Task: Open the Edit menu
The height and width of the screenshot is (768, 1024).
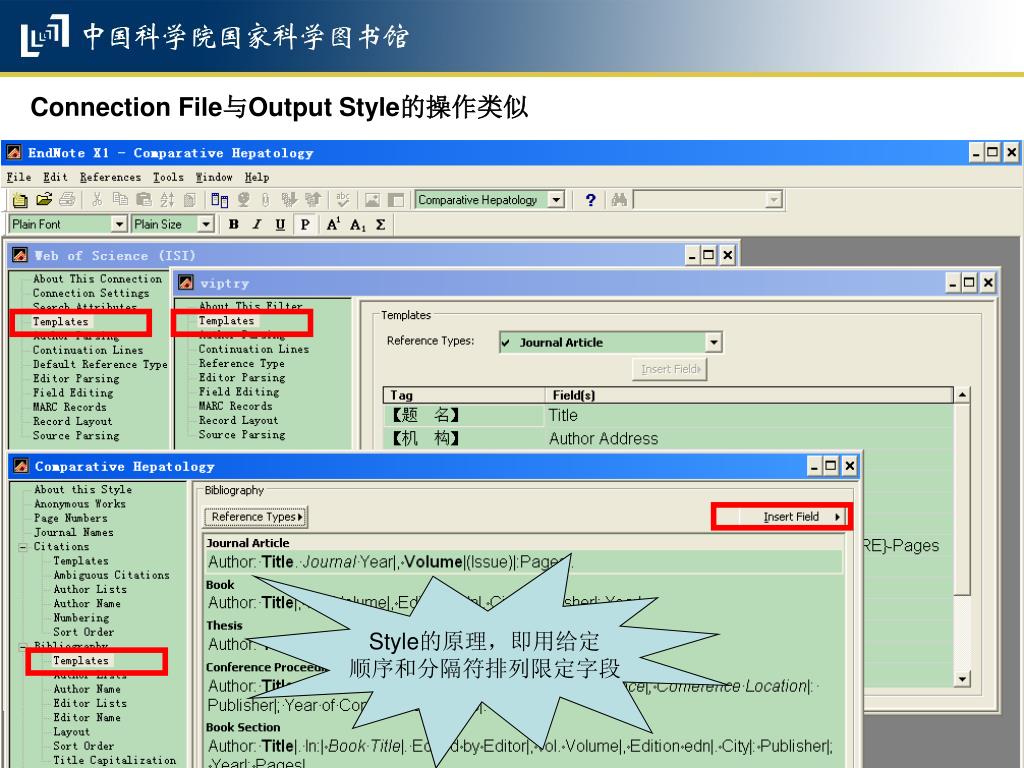Action: pos(56,177)
